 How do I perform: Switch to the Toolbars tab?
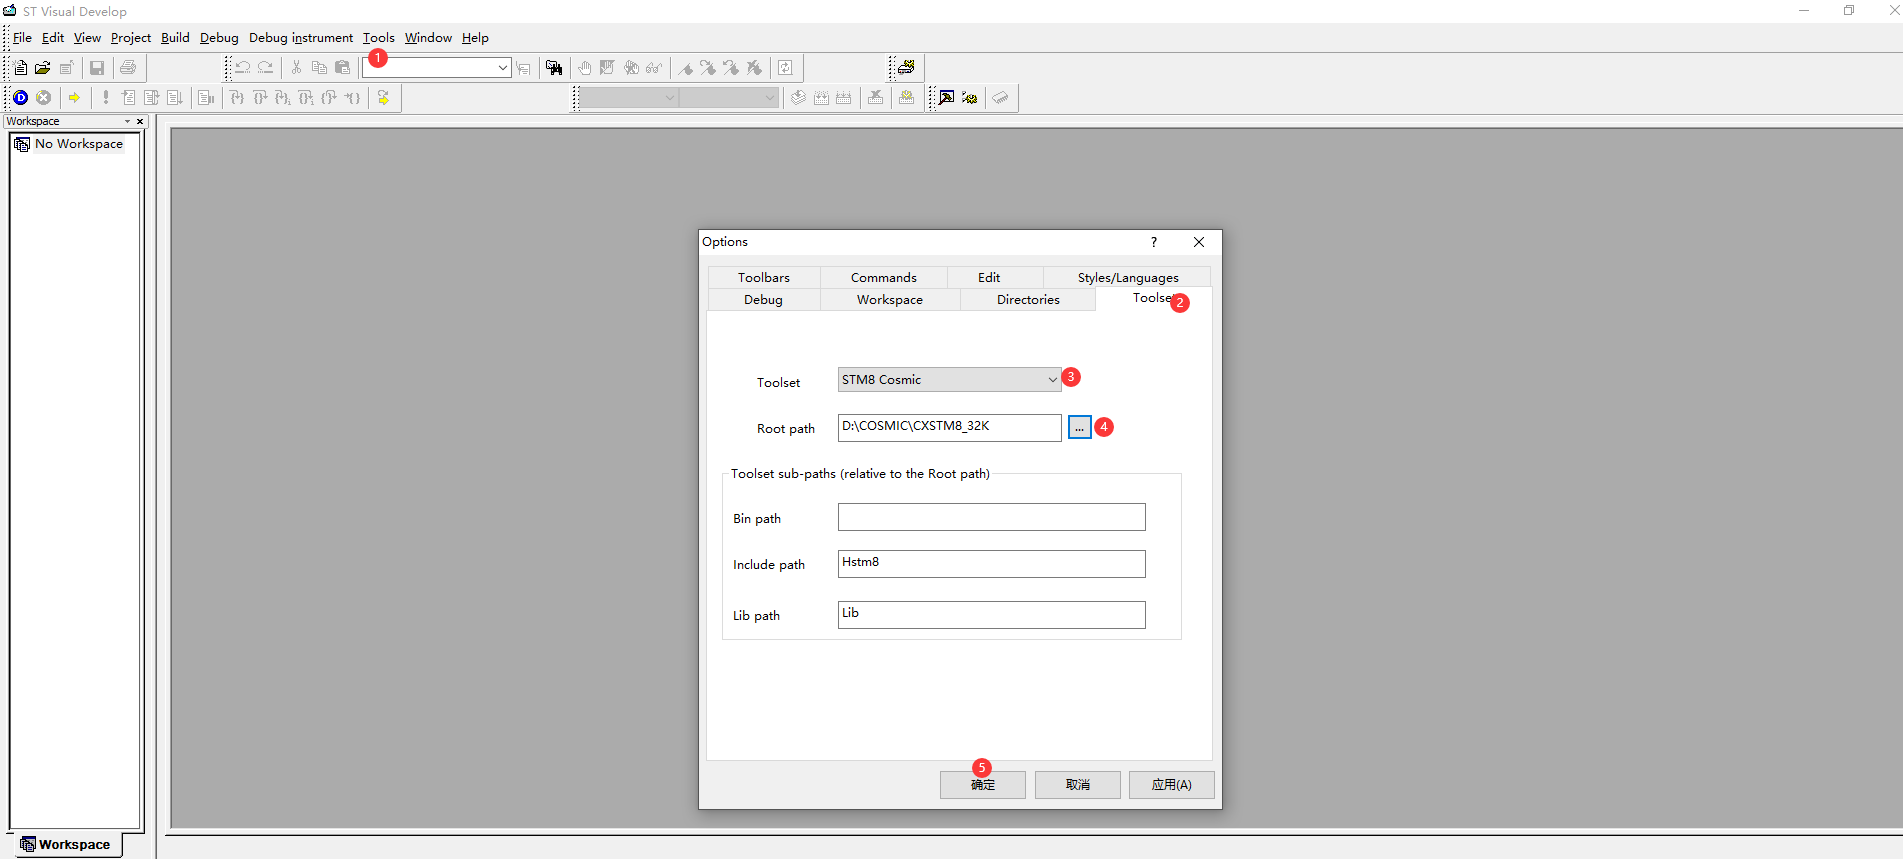click(764, 278)
